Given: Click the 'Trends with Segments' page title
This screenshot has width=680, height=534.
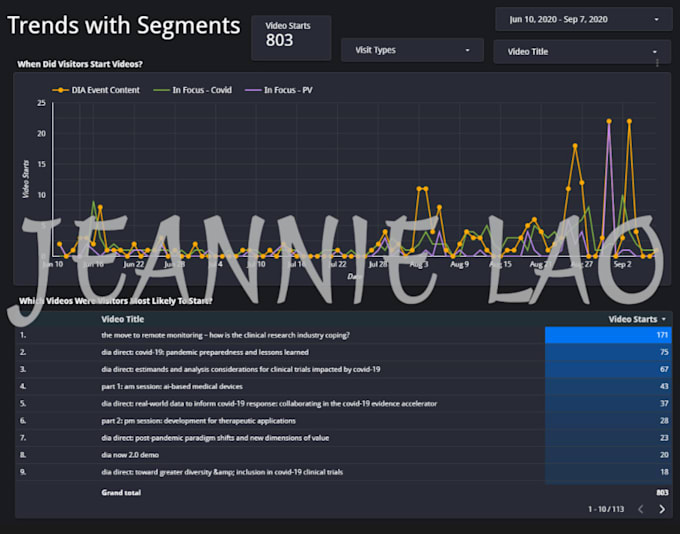Looking at the screenshot, I should (124, 25).
